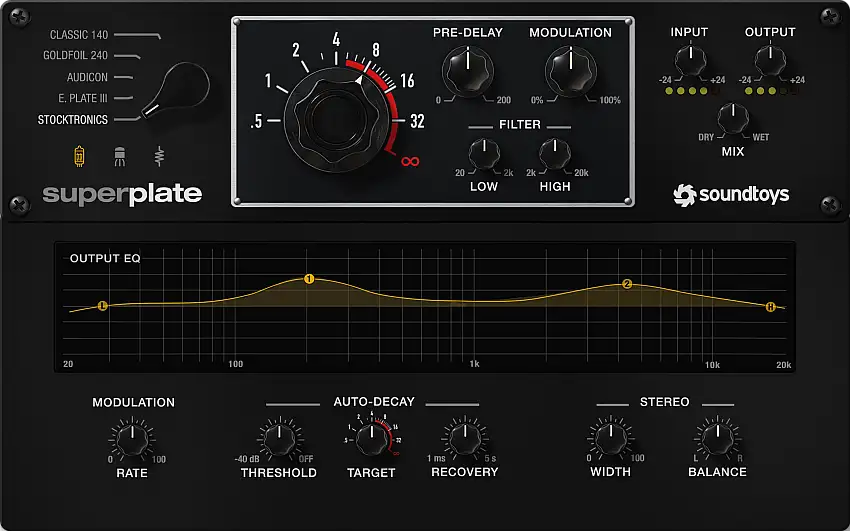Image resolution: width=850 pixels, height=531 pixels.
Task: Click the superplate product name
Action: (123, 195)
